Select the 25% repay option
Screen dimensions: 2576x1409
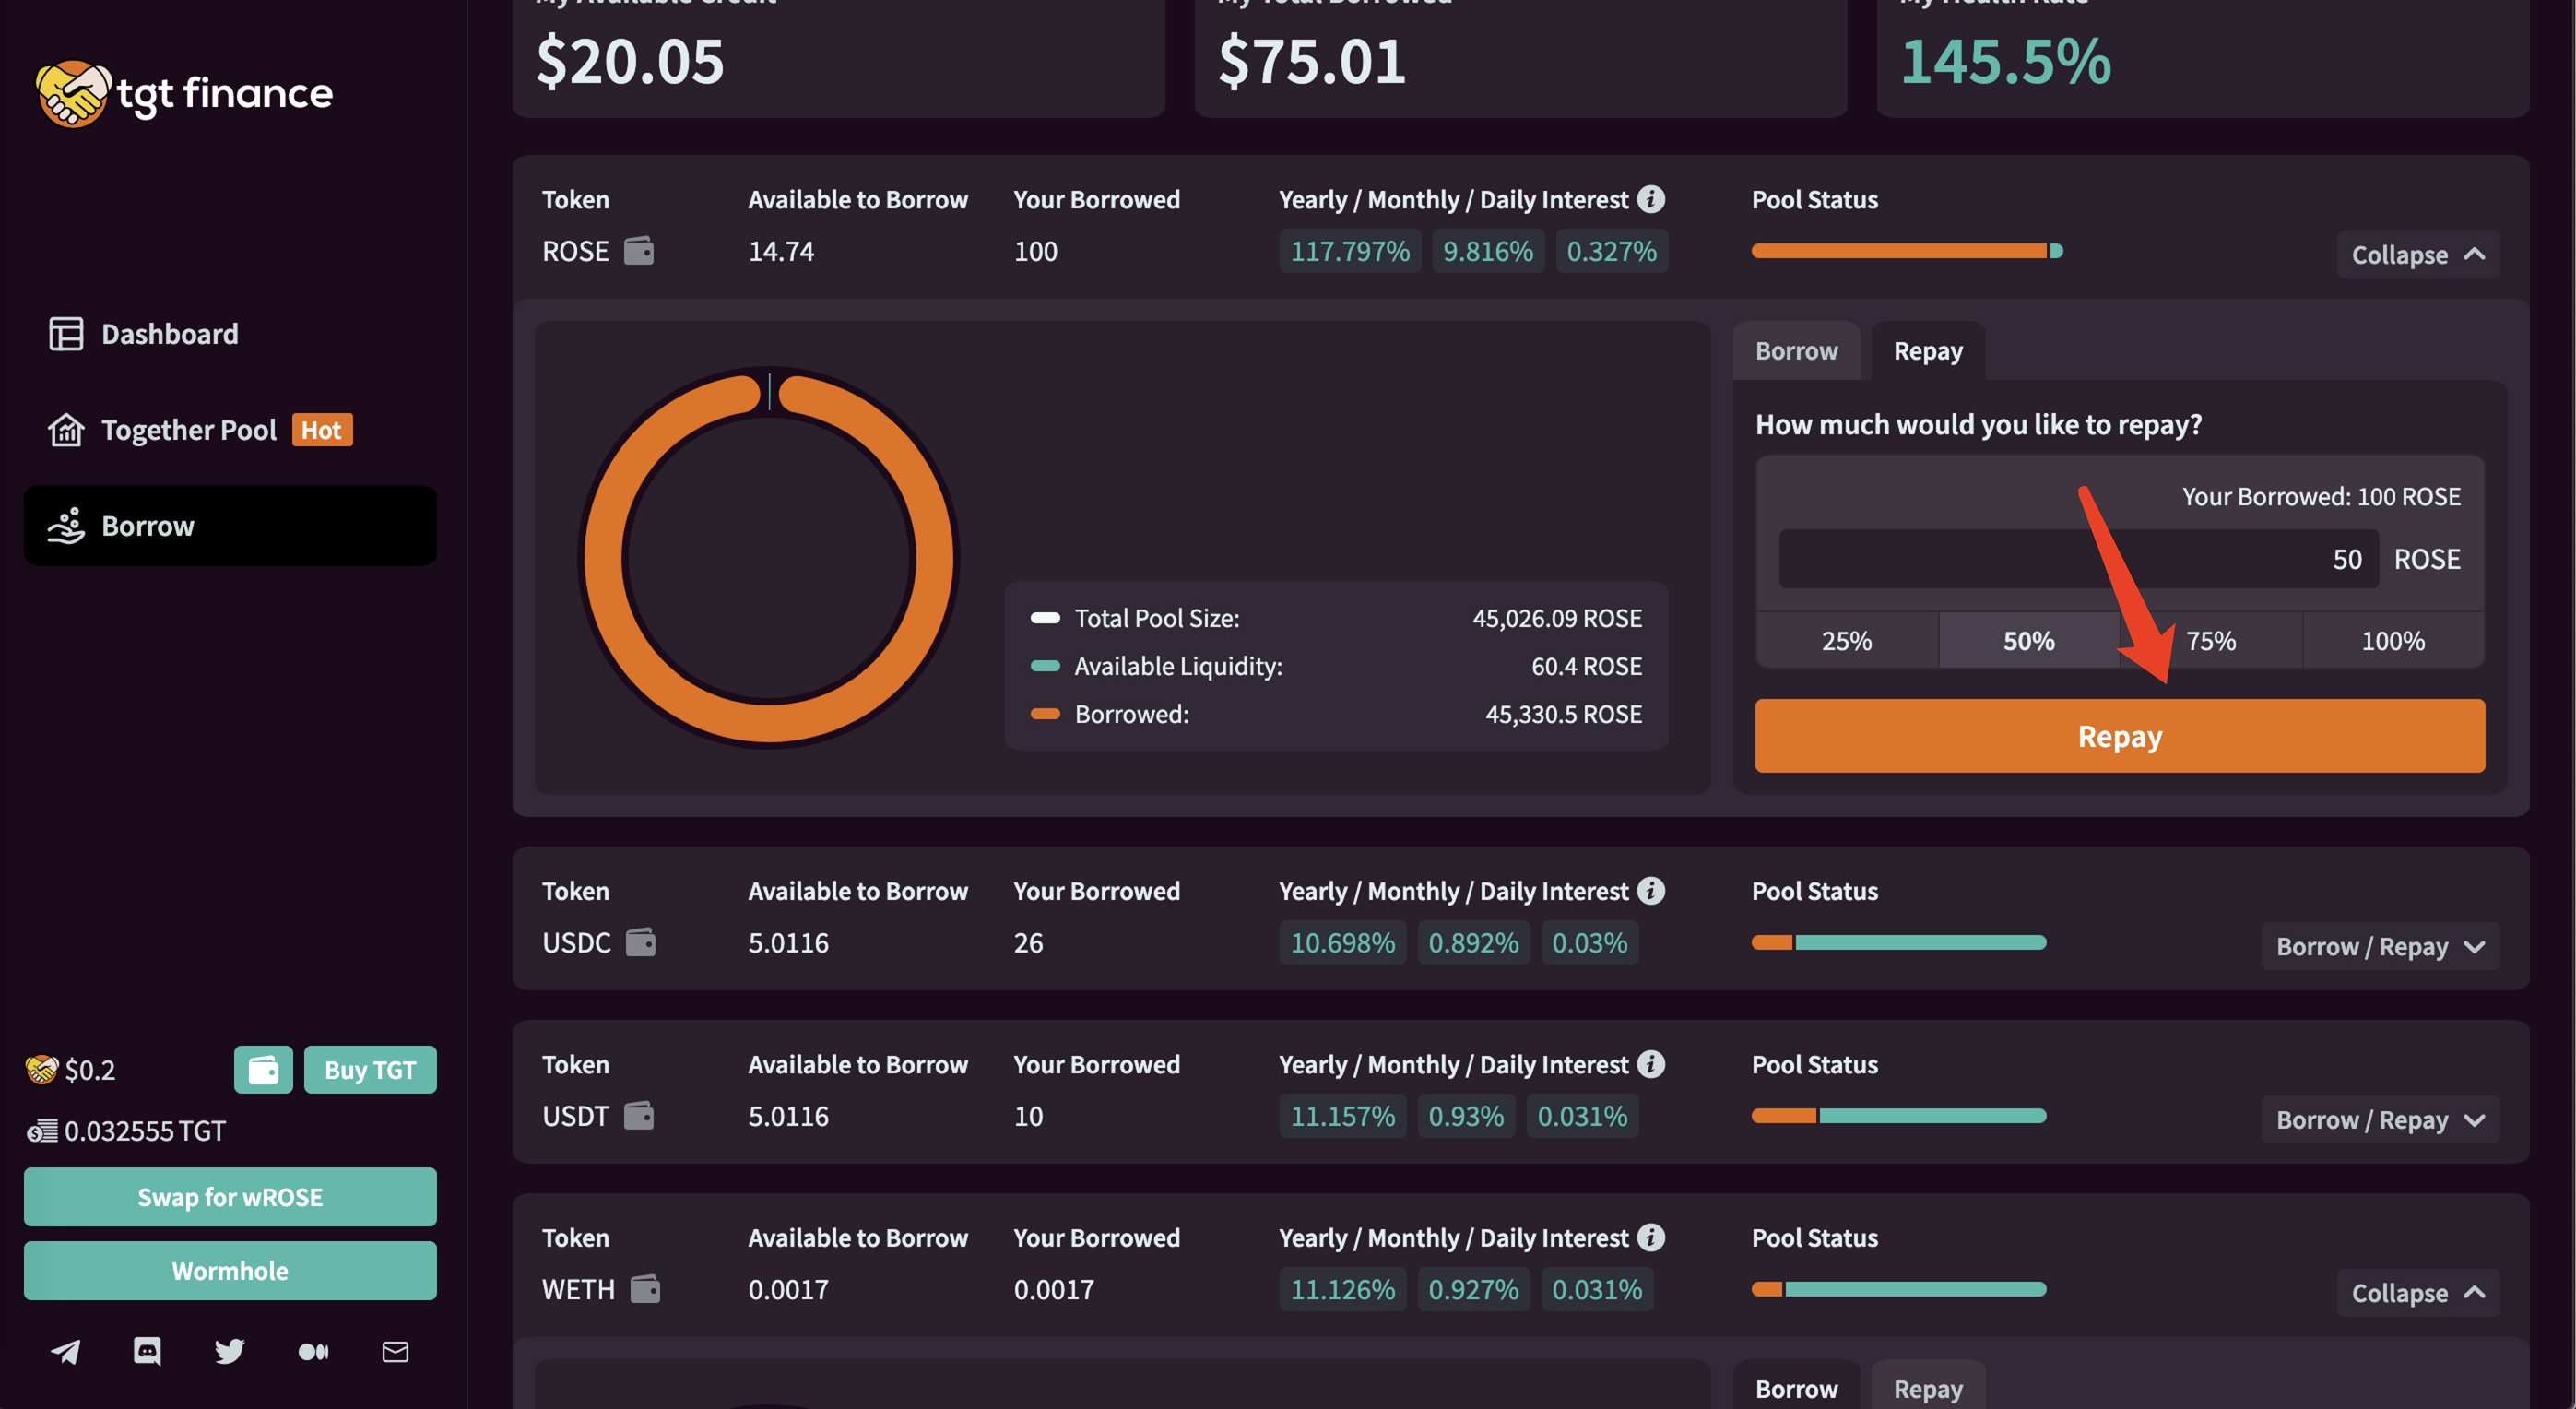coord(1846,641)
